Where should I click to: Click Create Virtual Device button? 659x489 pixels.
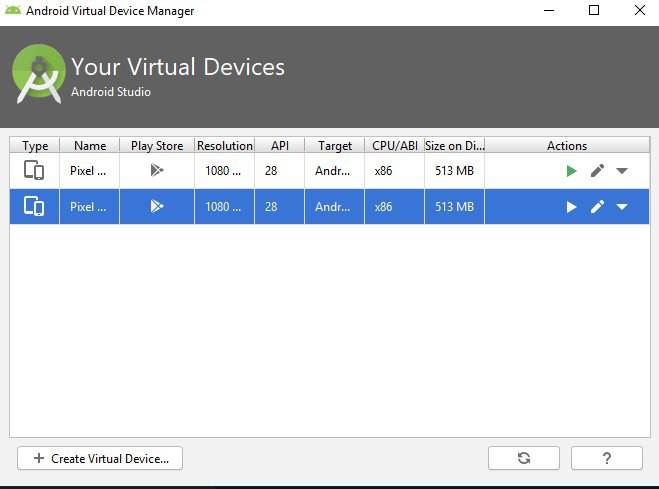click(100, 458)
